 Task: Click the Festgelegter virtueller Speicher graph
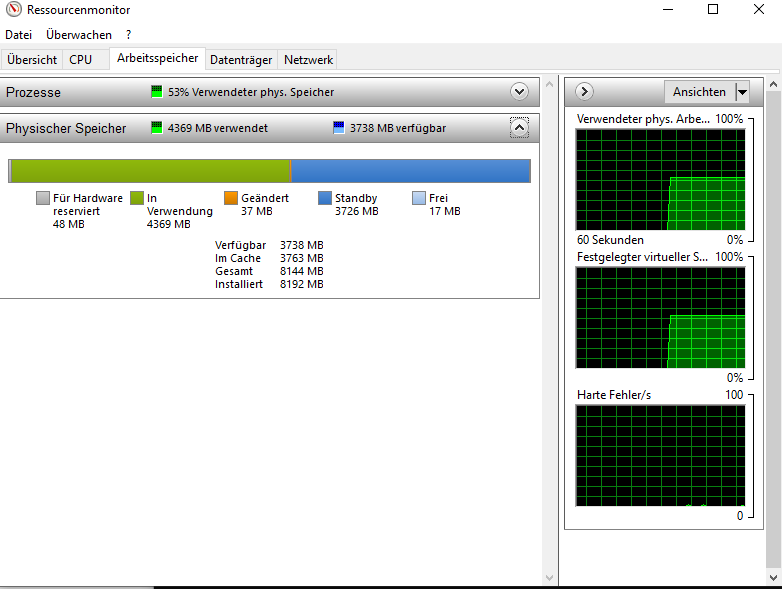(660, 318)
